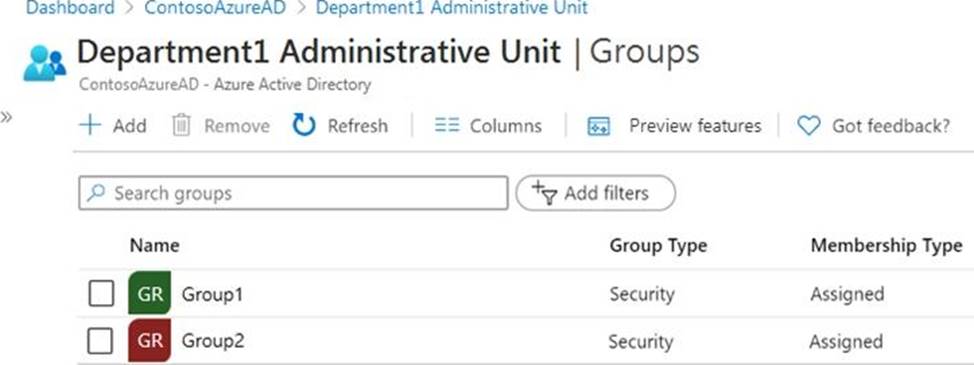Click into the Search groups field
Screen dimensions: 974x365
pos(293,193)
